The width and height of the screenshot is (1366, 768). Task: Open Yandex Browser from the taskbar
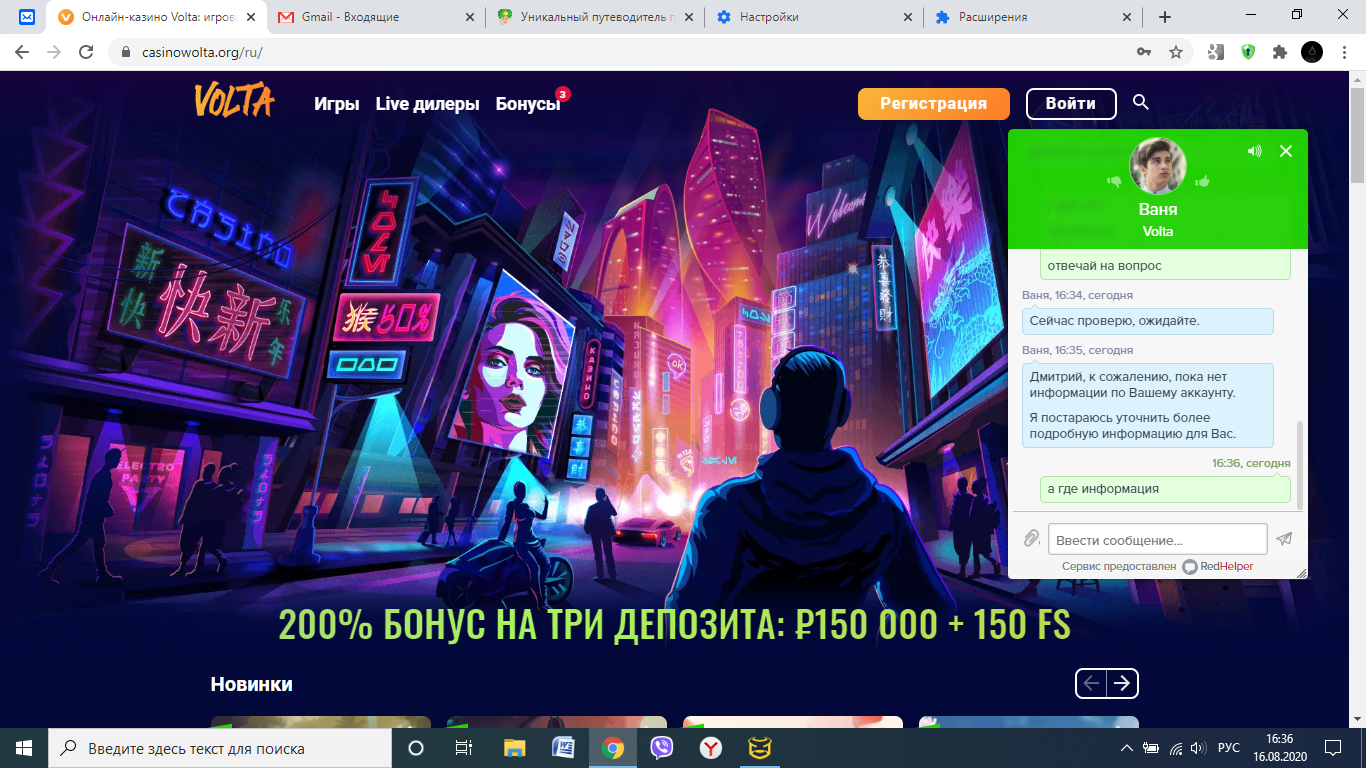point(710,748)
